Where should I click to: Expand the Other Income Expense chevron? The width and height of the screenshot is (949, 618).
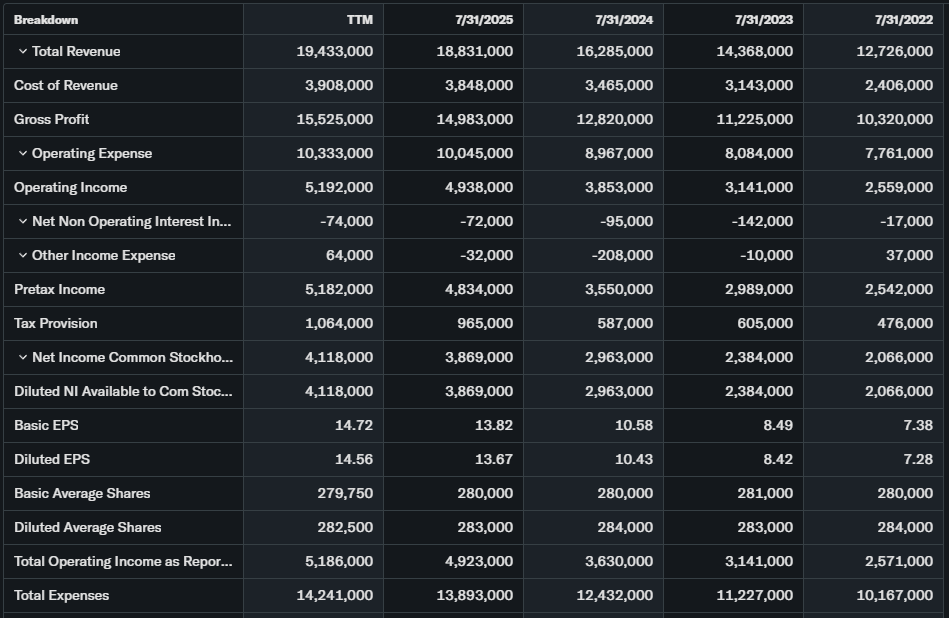coord(22,255)
